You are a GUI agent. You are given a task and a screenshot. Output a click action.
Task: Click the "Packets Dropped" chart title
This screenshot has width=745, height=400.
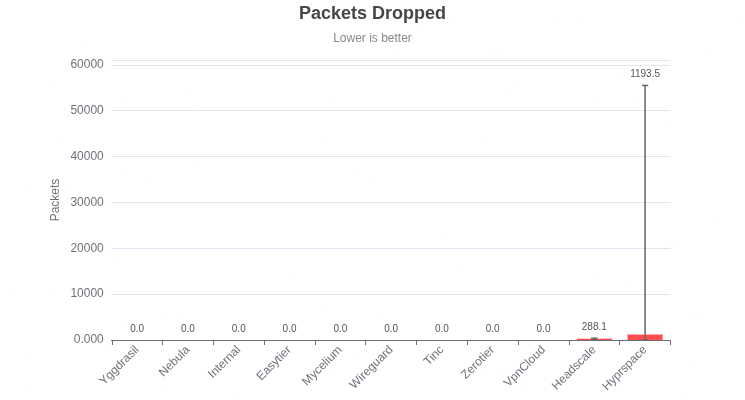pos(372,14)
